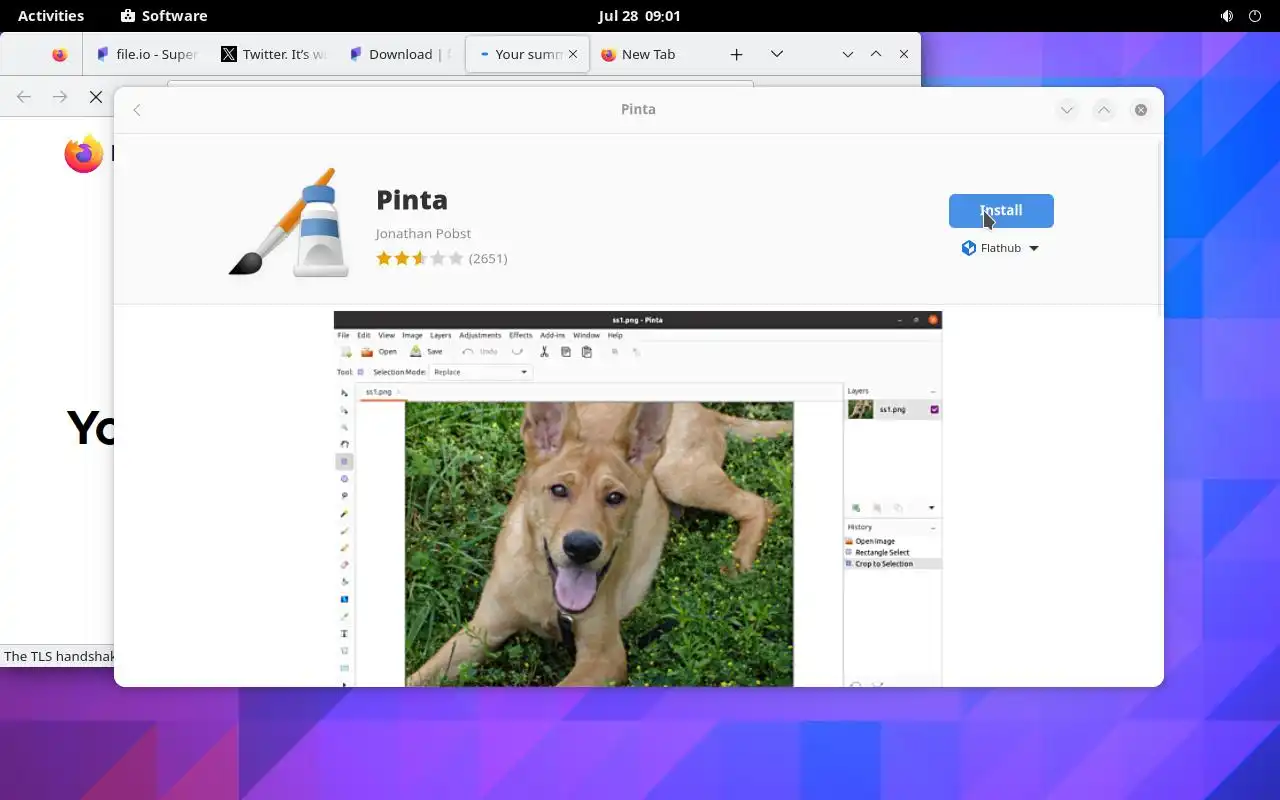Image resolution: width=1280 pixels, height=800 pixels.
Task: Open the Flathub source dropdown
Action: [1001, 248]
